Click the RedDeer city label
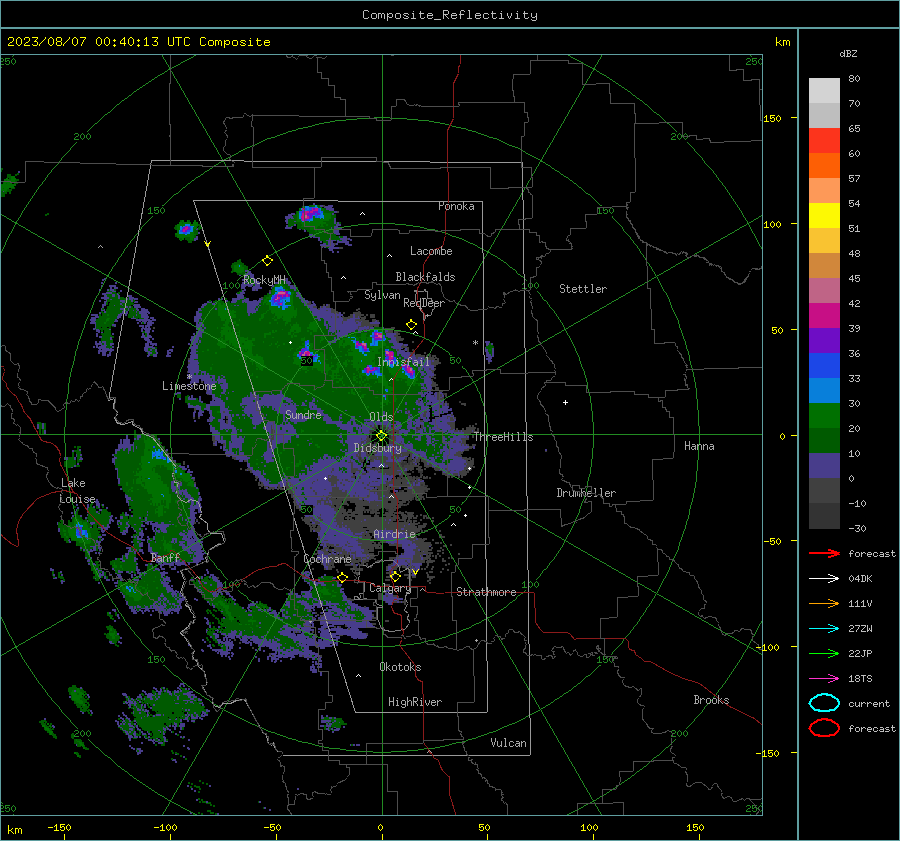The image size is (900, 841). 424,303
